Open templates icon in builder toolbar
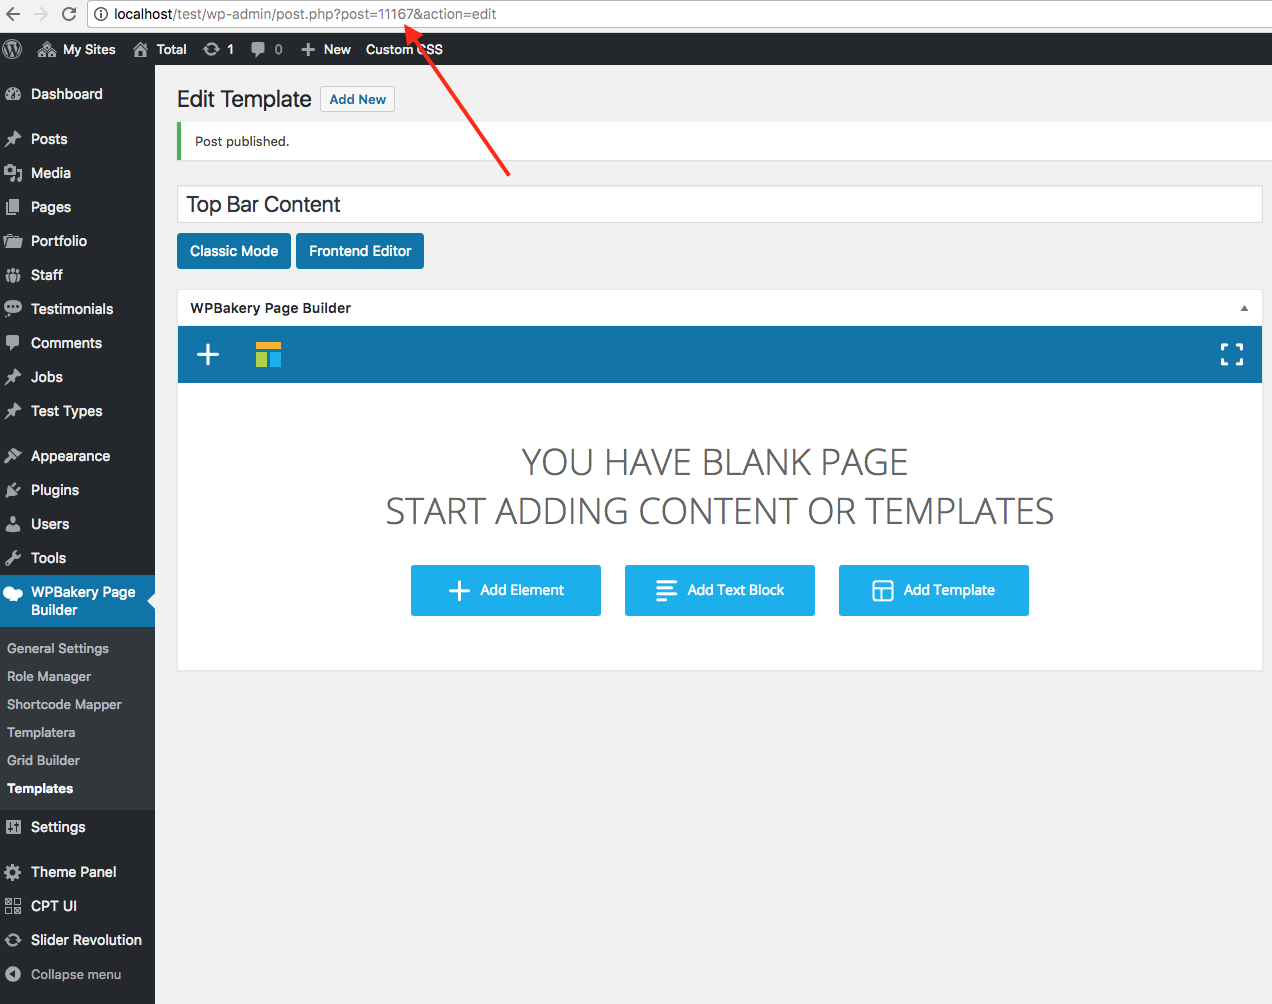 (x=268, y=354)
